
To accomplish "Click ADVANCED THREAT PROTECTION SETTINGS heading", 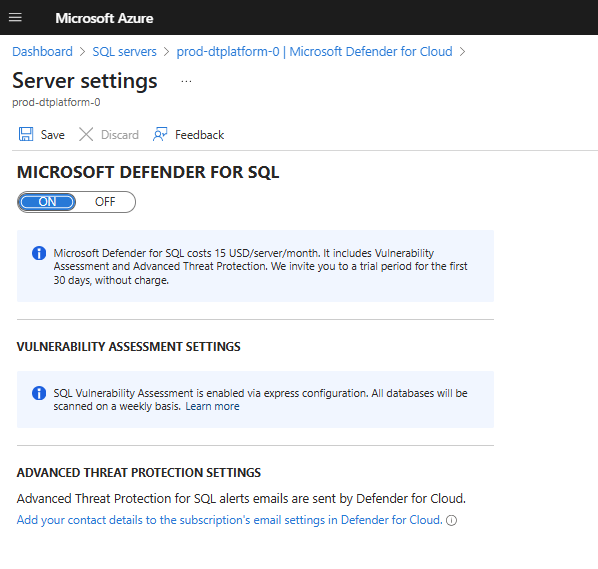I will click(139, 473).
